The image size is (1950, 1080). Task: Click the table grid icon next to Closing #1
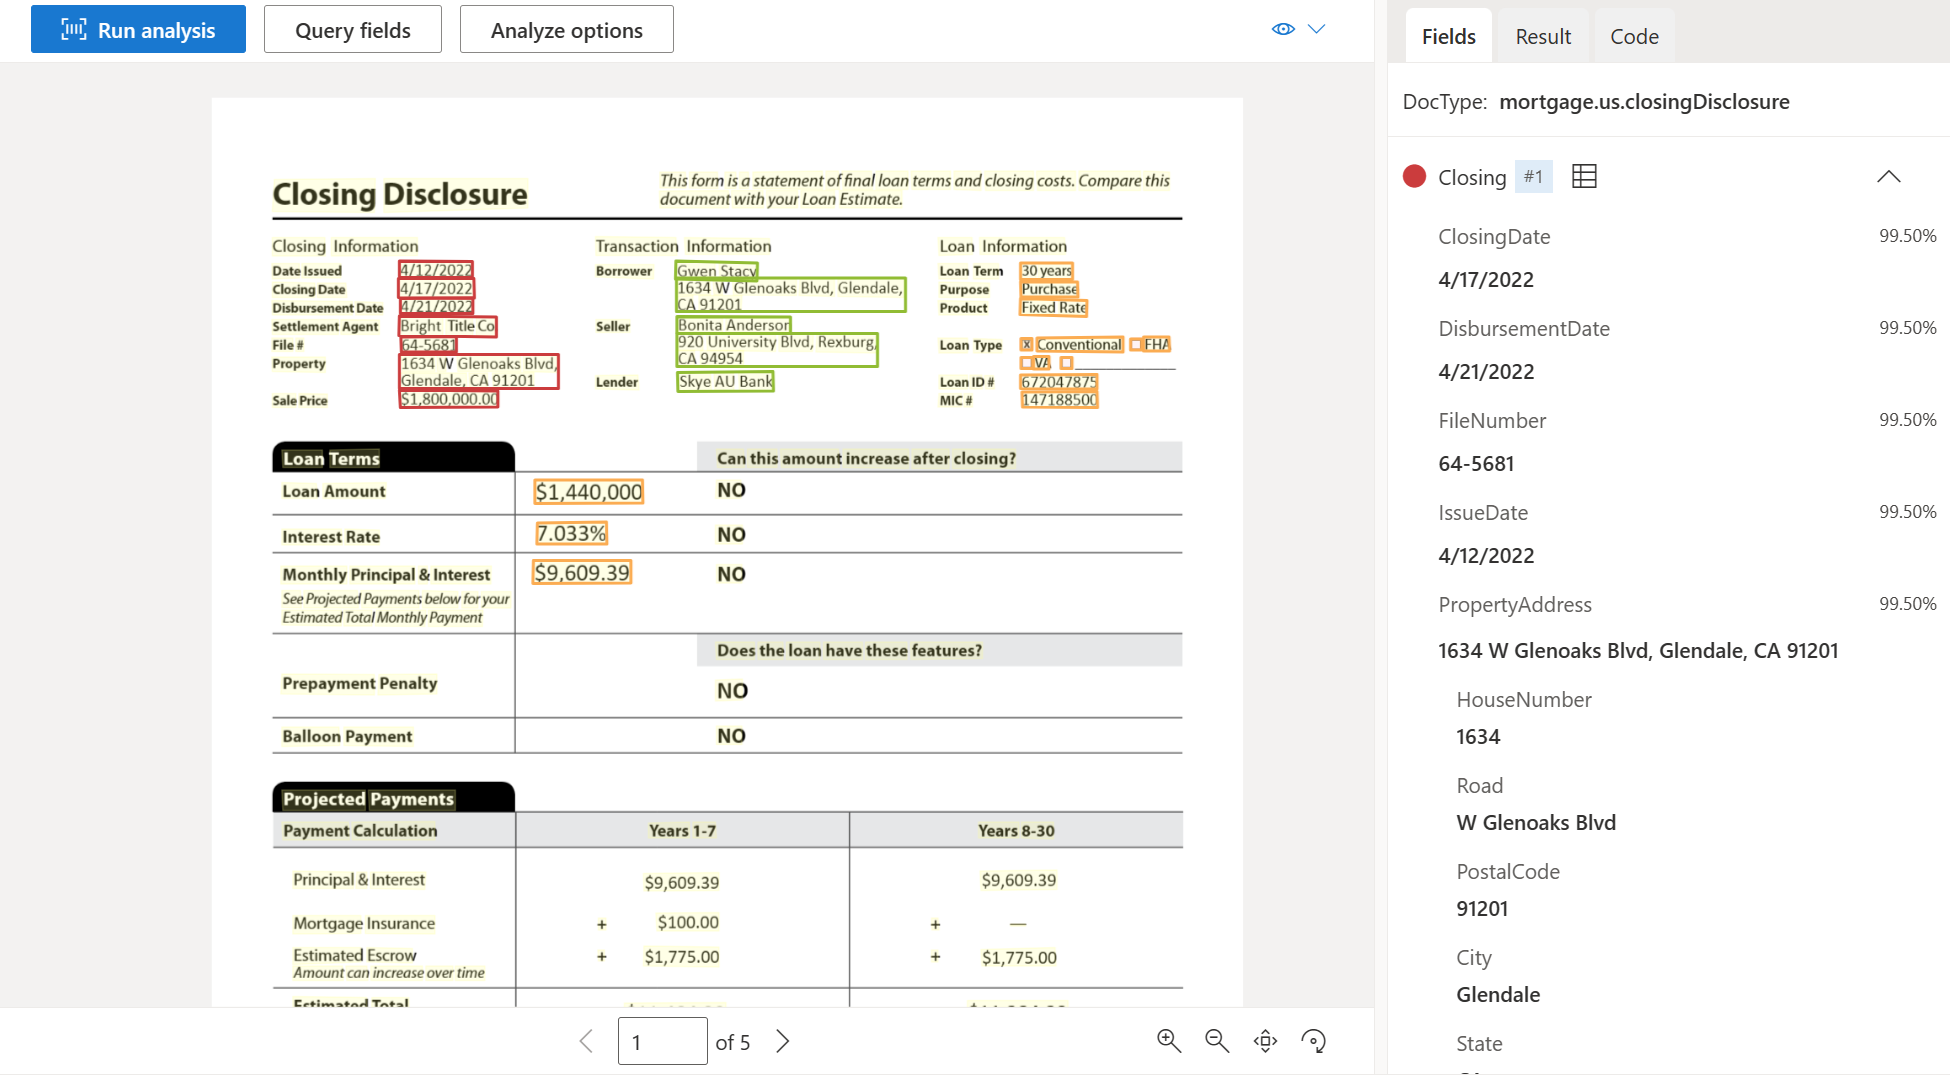[1582, 174]
